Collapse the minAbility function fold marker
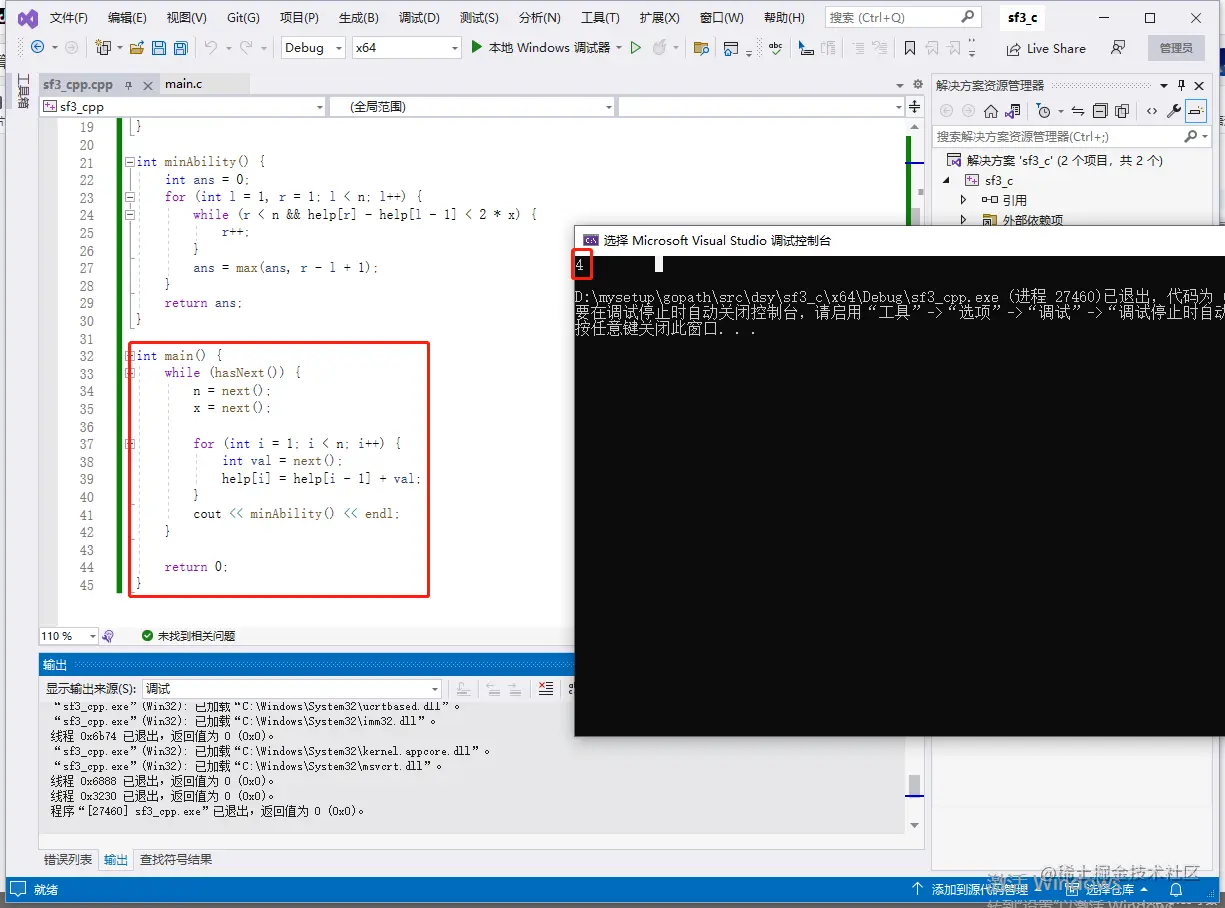This screenshot has height=908, width=1225. (129, 161)
